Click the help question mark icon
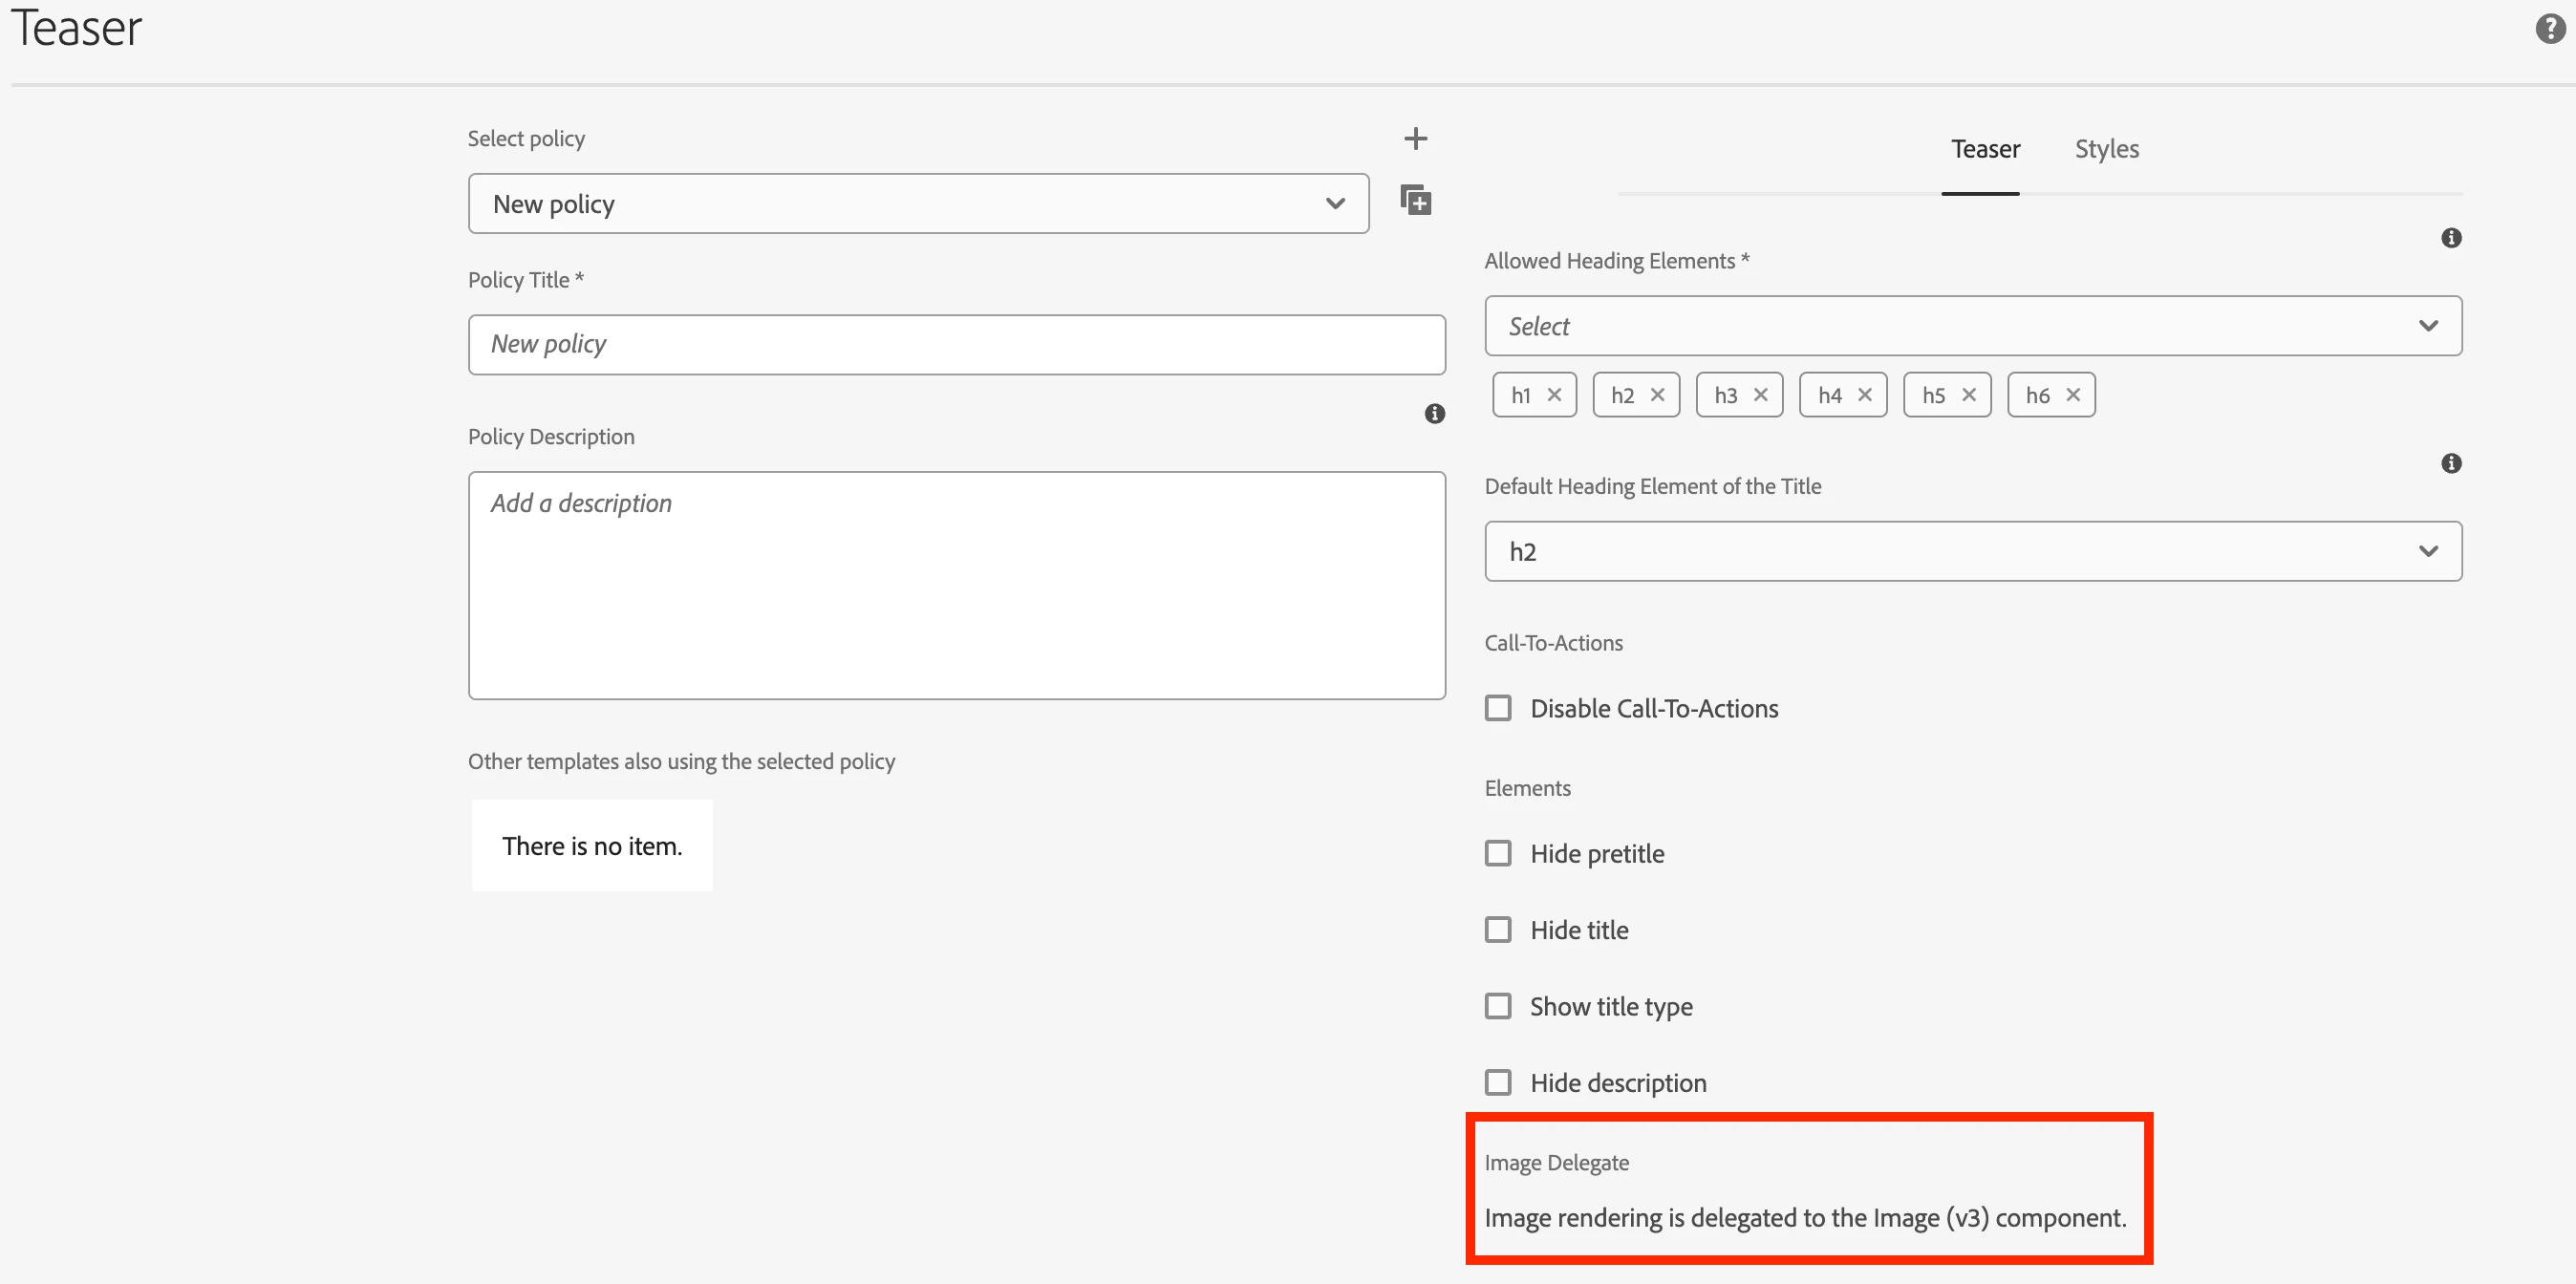2576x1284 pixels. [x=2549, y=29]
